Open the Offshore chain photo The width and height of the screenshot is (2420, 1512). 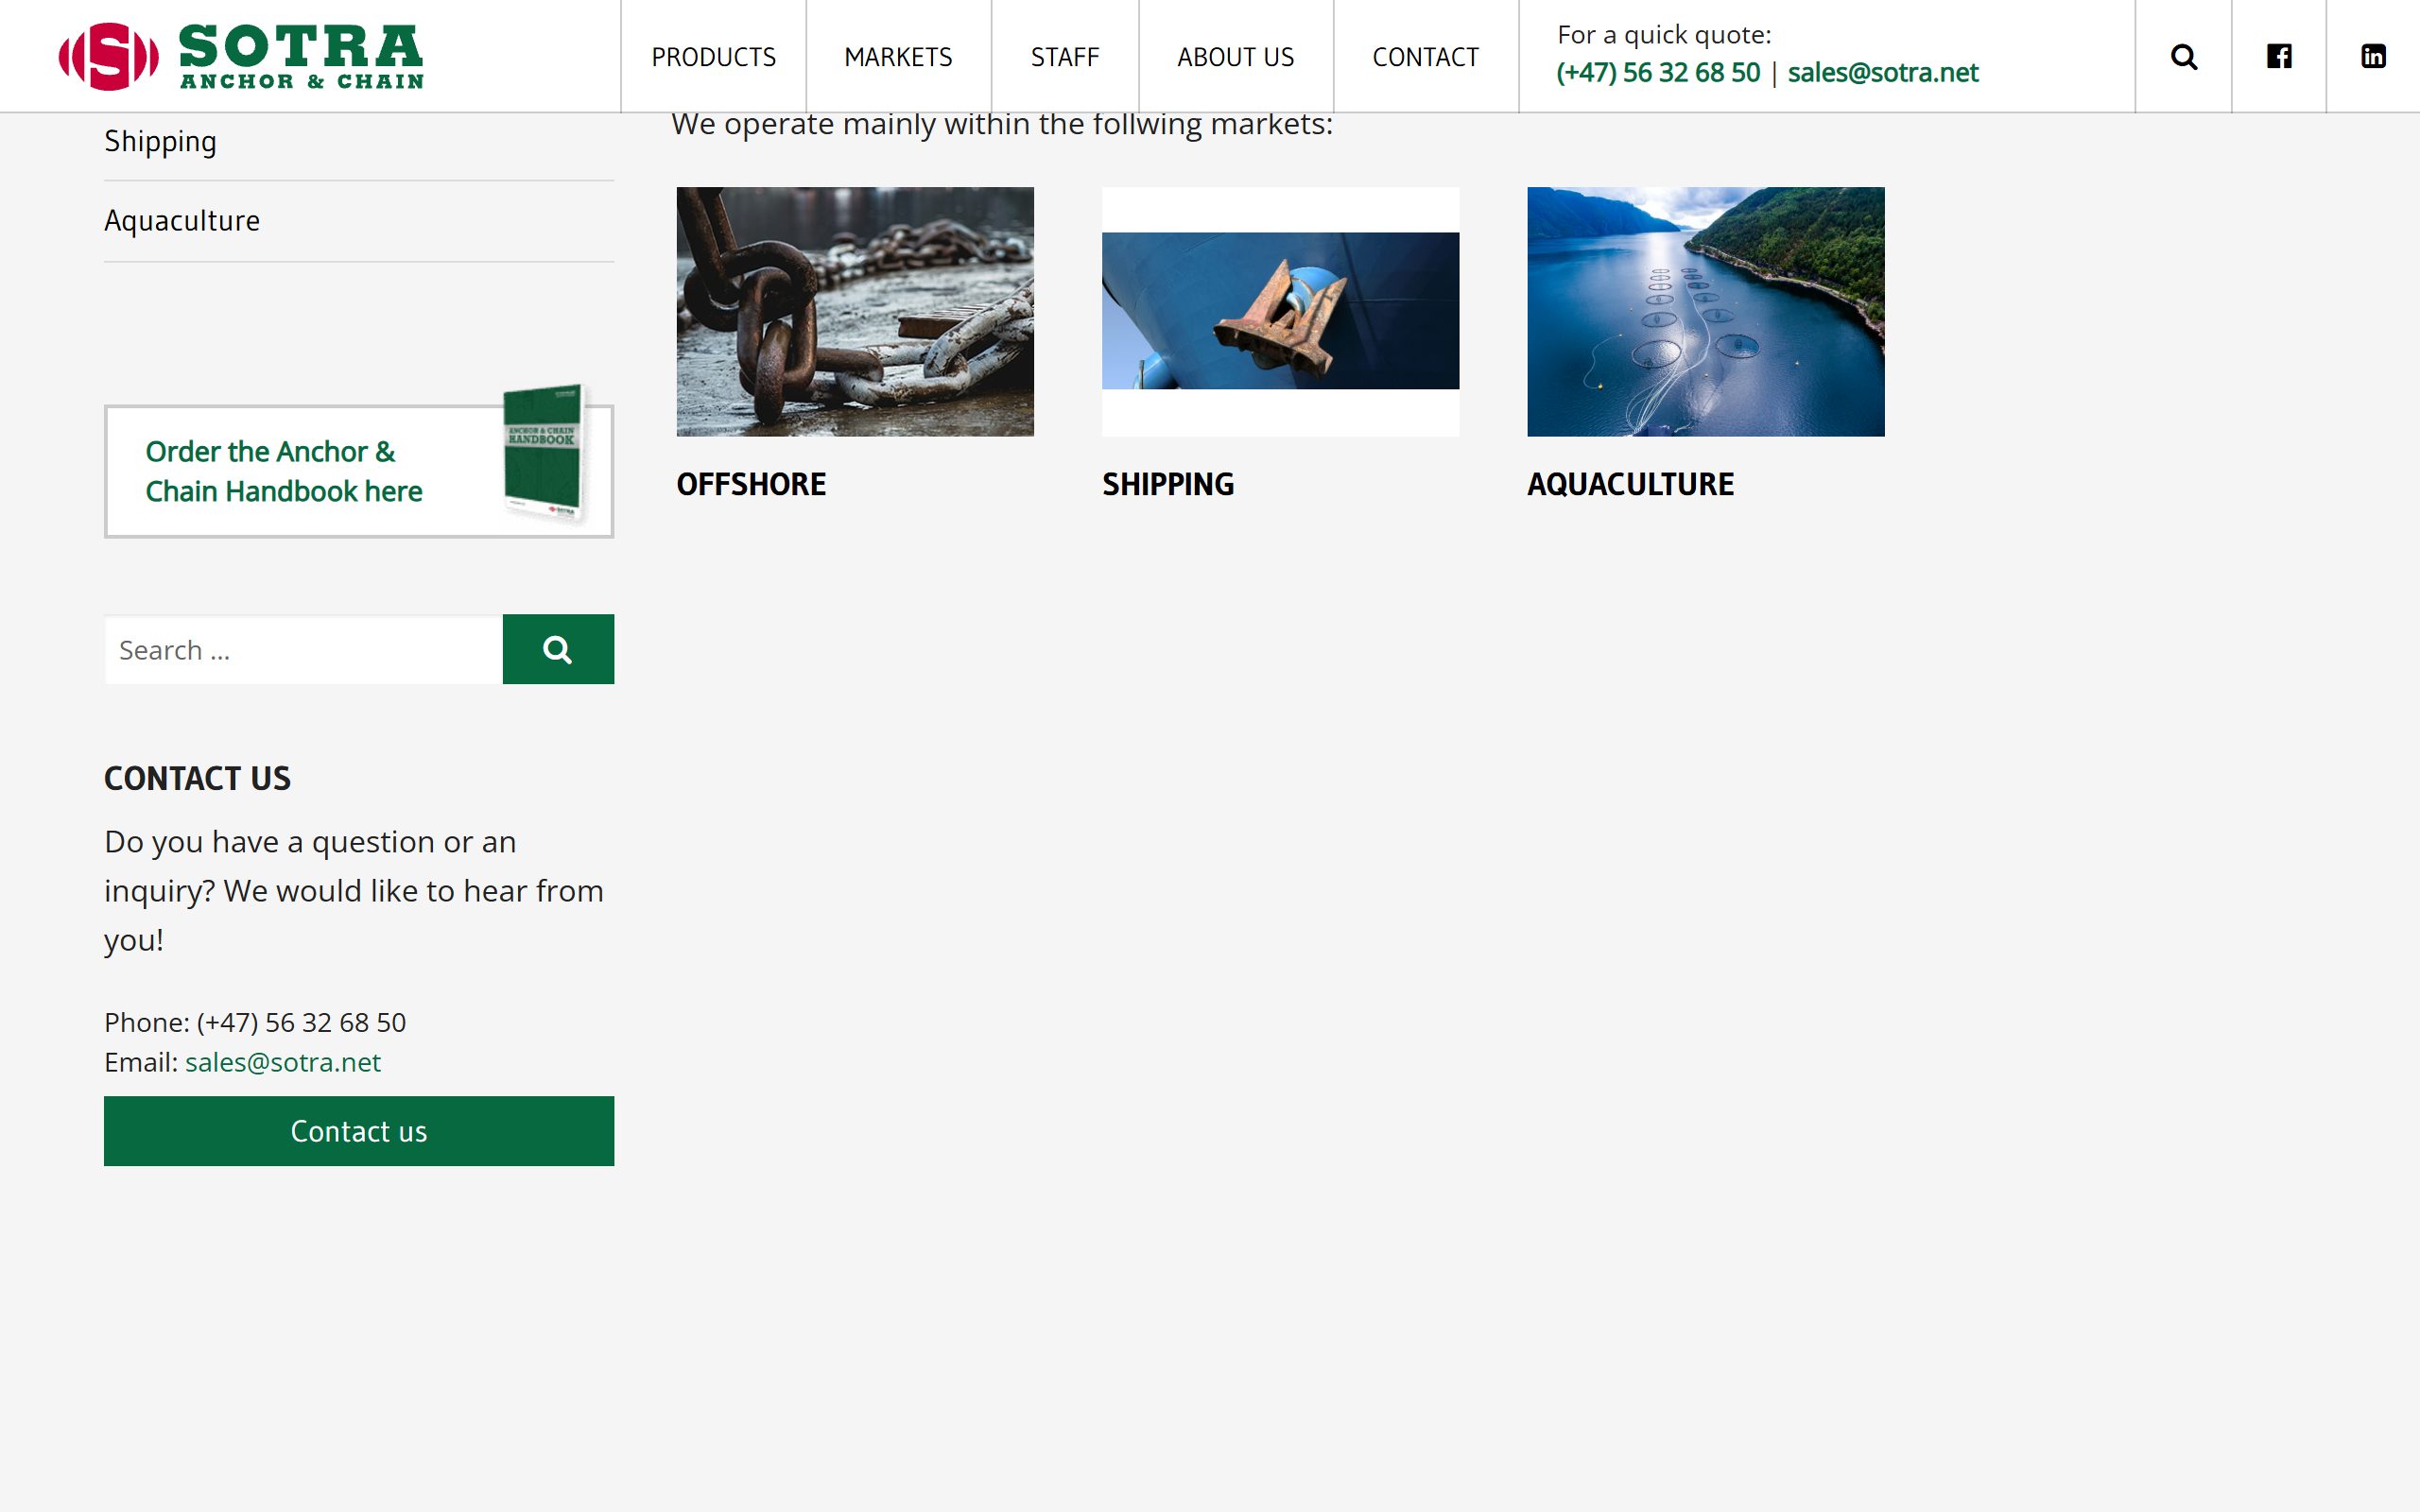(x=855, y=311)
